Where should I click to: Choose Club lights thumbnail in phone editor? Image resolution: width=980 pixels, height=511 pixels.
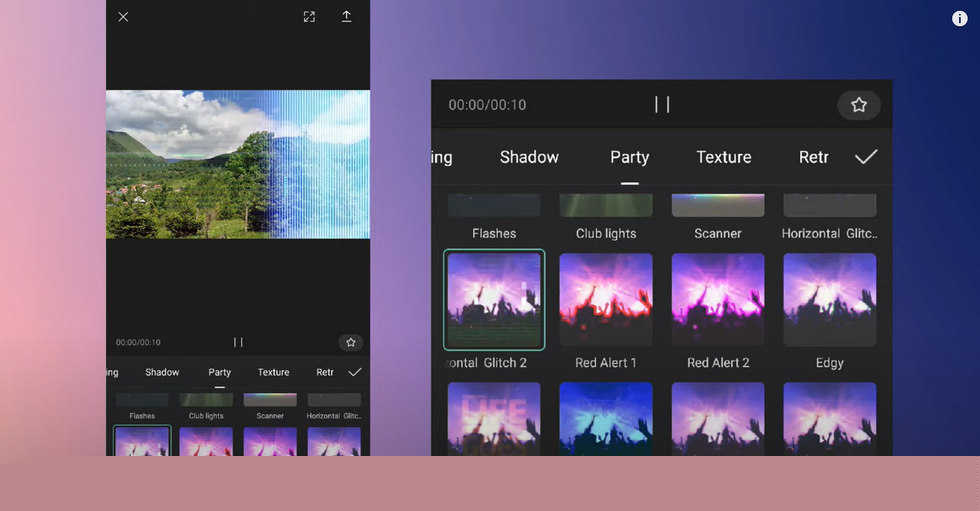pyautogui.click(x=206, y=400)
